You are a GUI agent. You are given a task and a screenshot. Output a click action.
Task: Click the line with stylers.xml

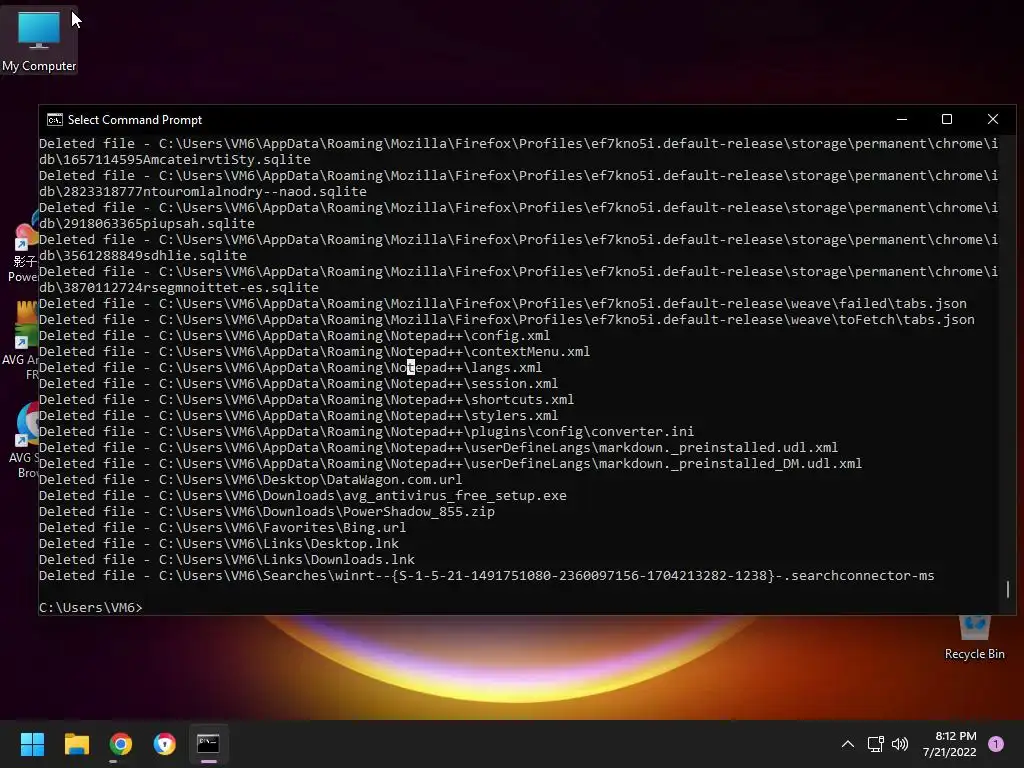coord(298,415)
